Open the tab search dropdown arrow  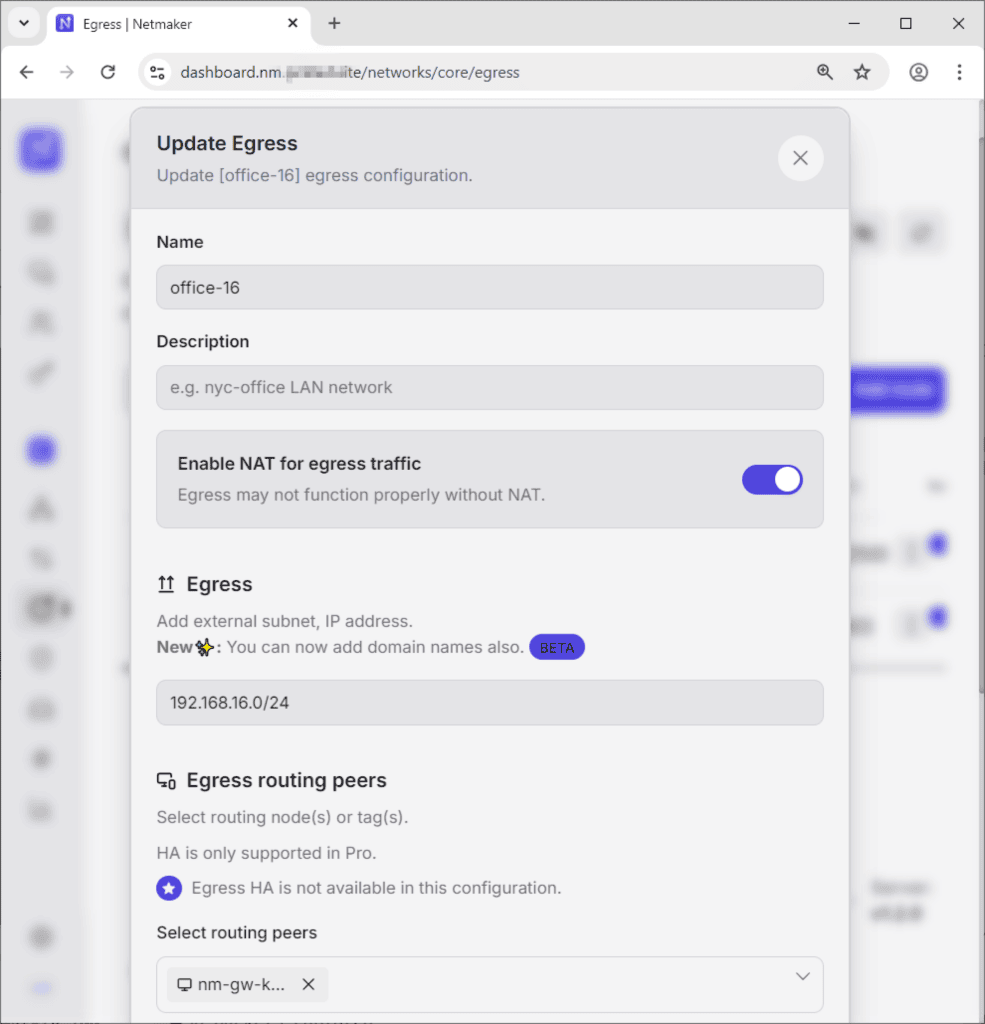24,24
